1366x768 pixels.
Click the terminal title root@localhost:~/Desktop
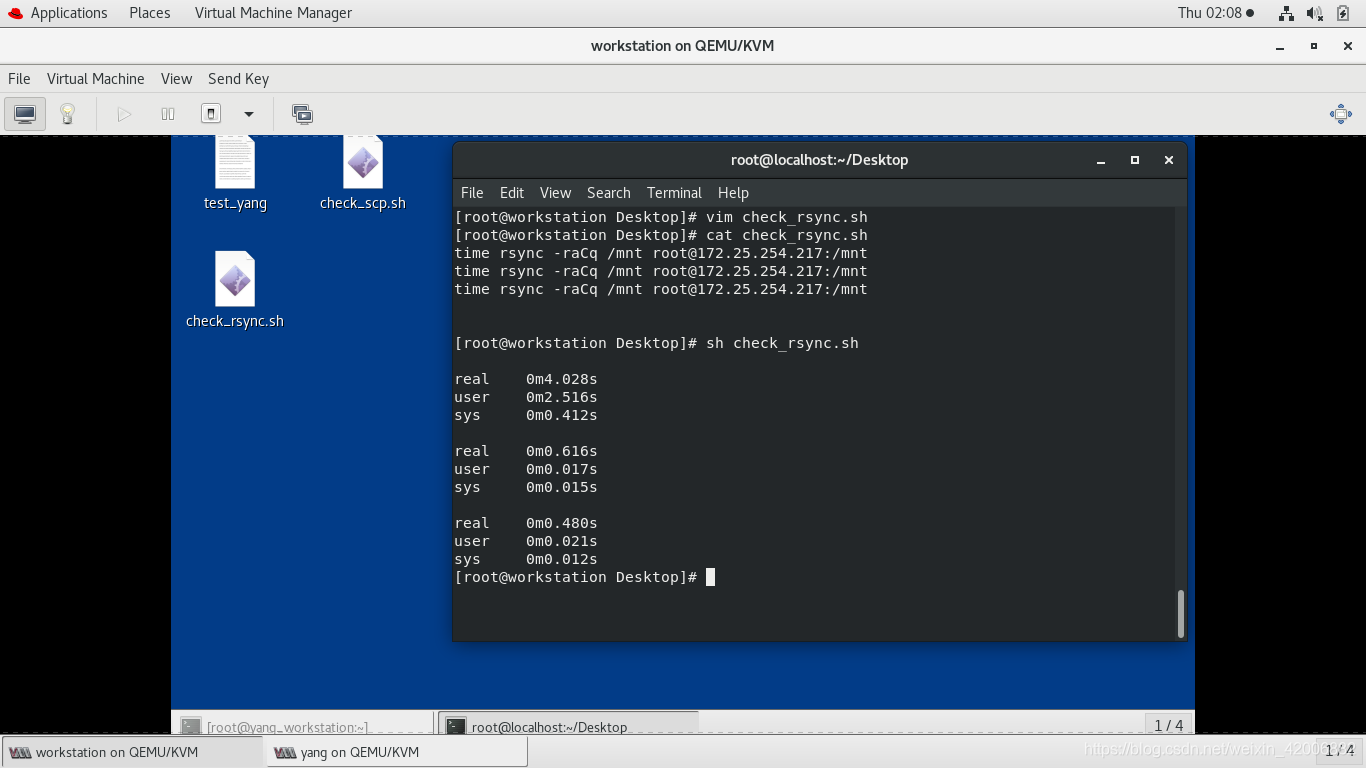pyautogui.click(x=819, y=160)
